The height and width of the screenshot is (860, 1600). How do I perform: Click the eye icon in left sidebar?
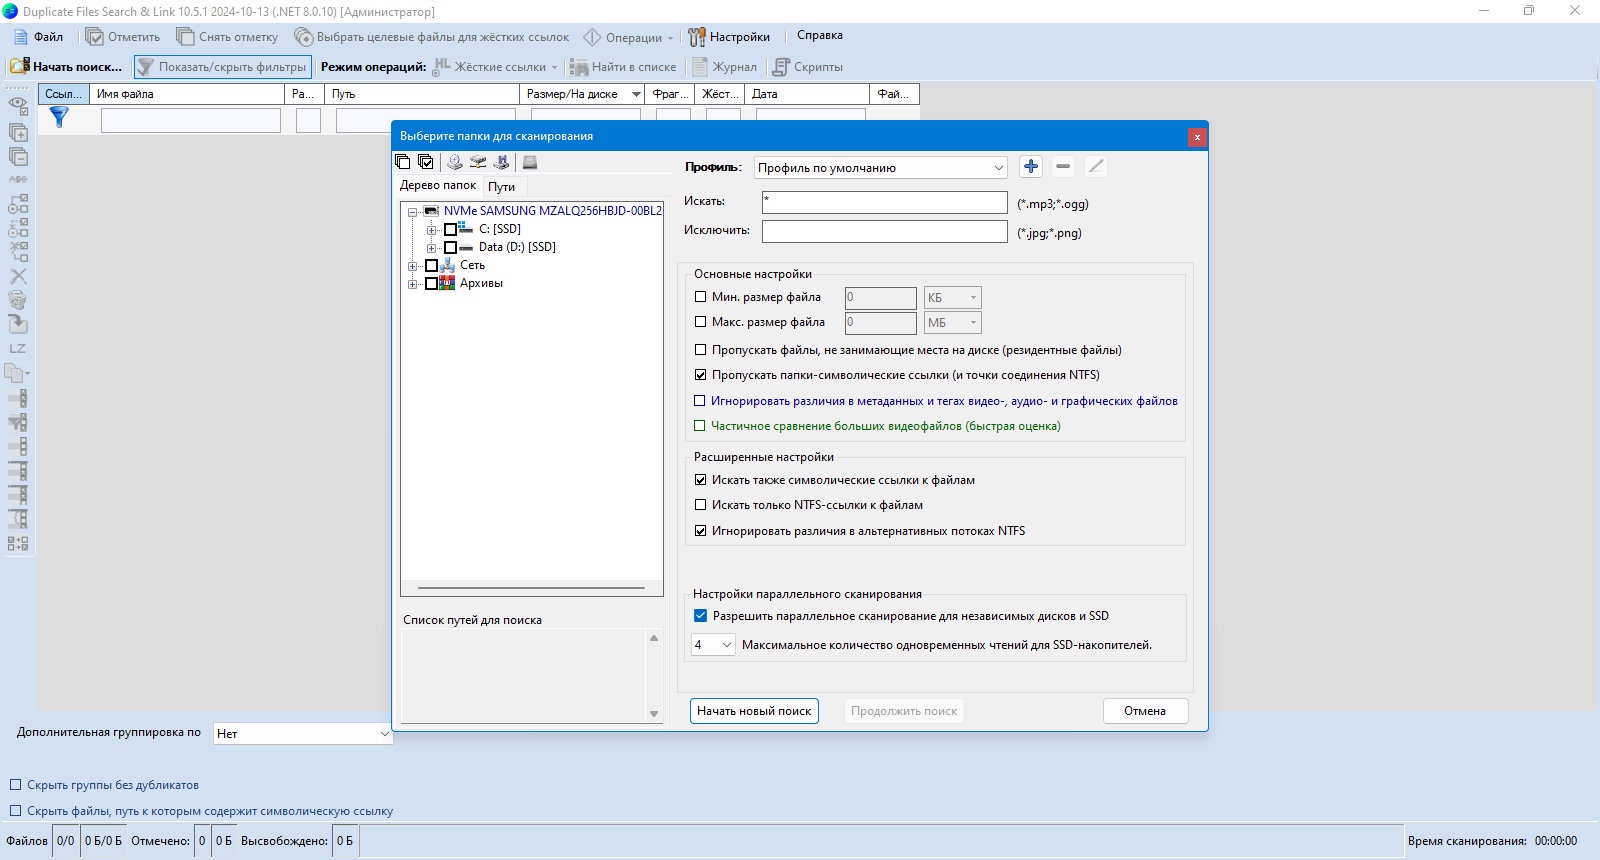(x=18, y=104)
